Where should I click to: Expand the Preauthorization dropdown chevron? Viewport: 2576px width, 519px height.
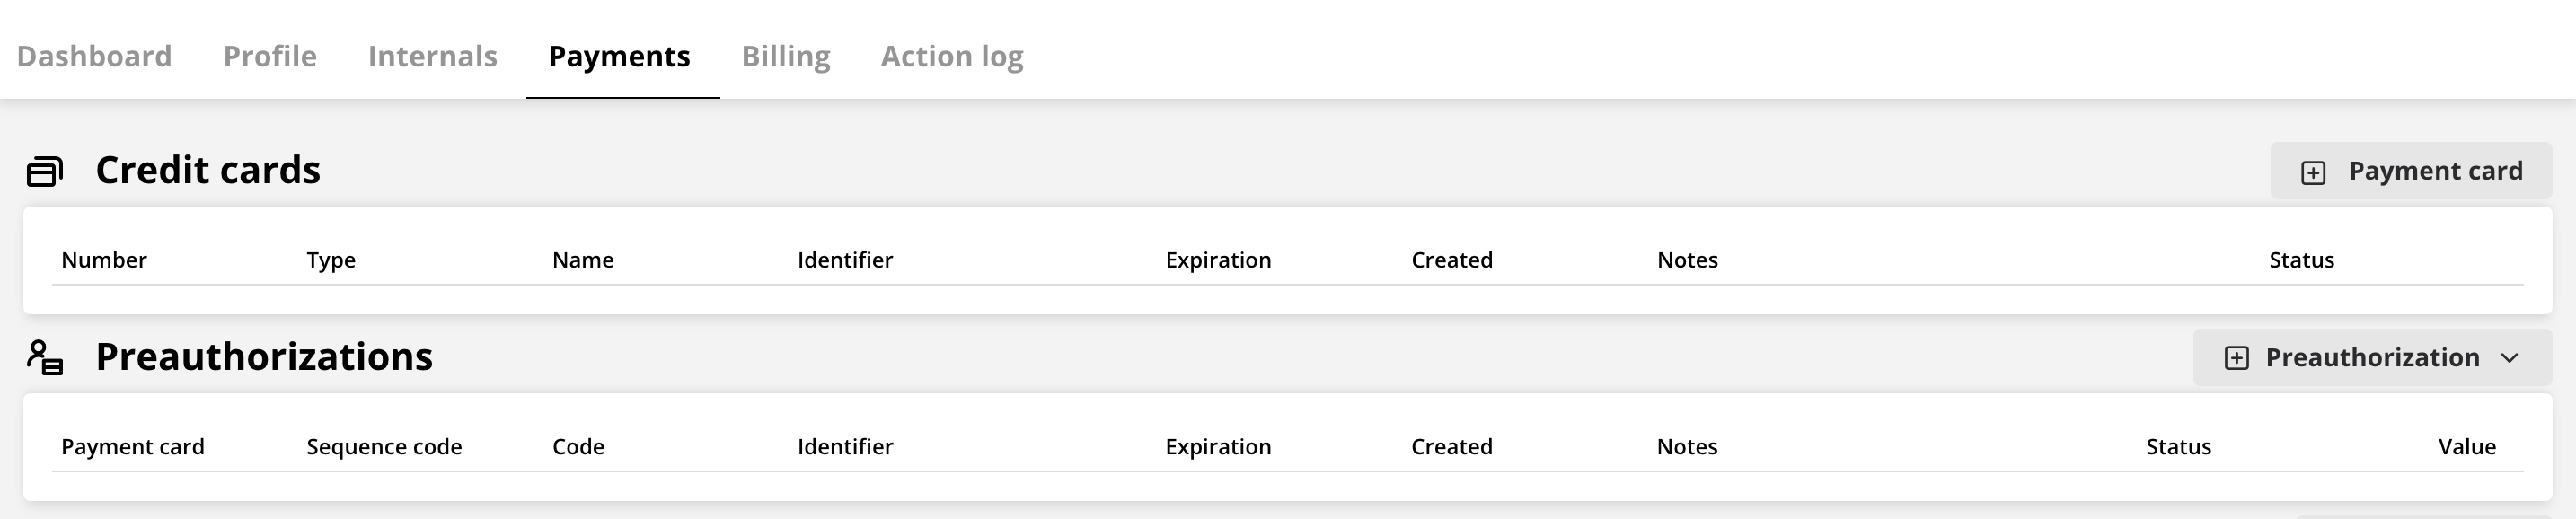pyautogui.click(x=2509, y=358)
